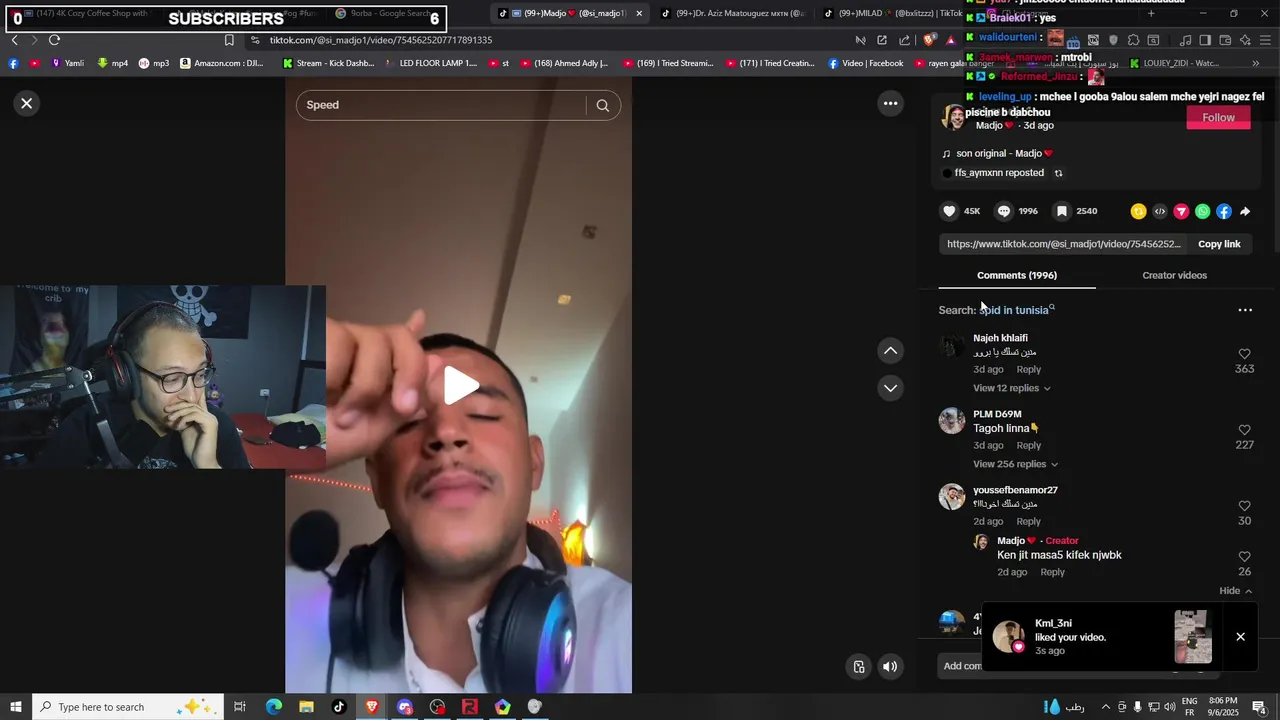Switch to the Comments (1996) tab
The height and width of the screenshot is (720, 1280).
[1017, 275]
